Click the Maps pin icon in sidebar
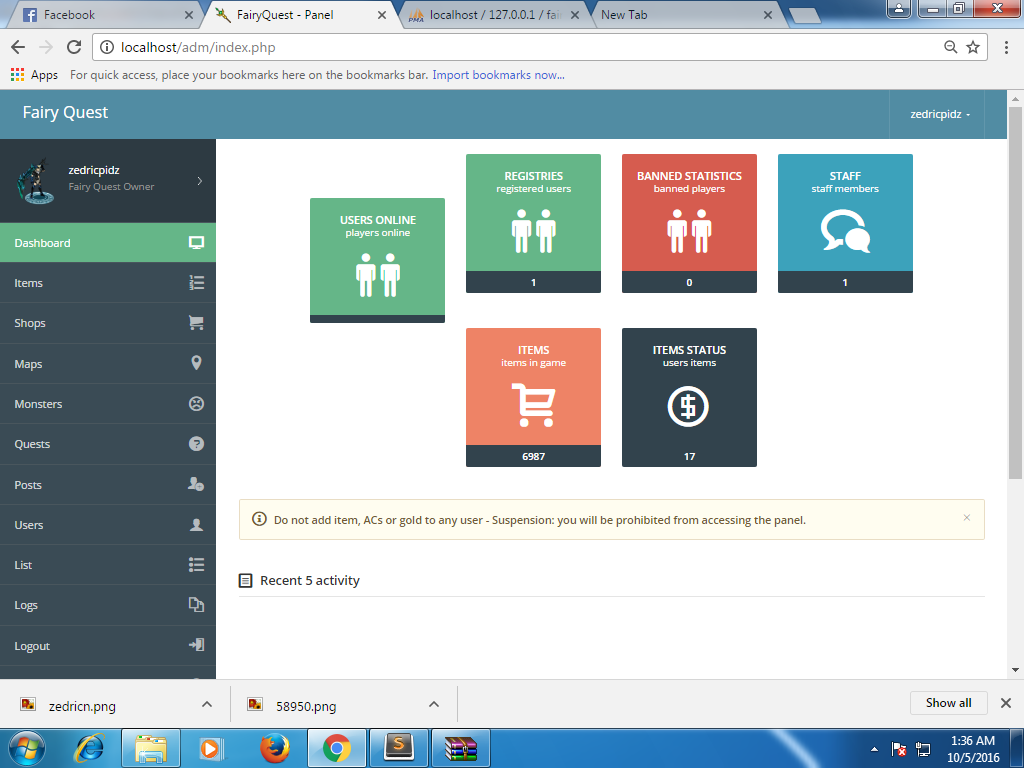The height and width of the screenshot is (768, 1024). click(197, 363)
